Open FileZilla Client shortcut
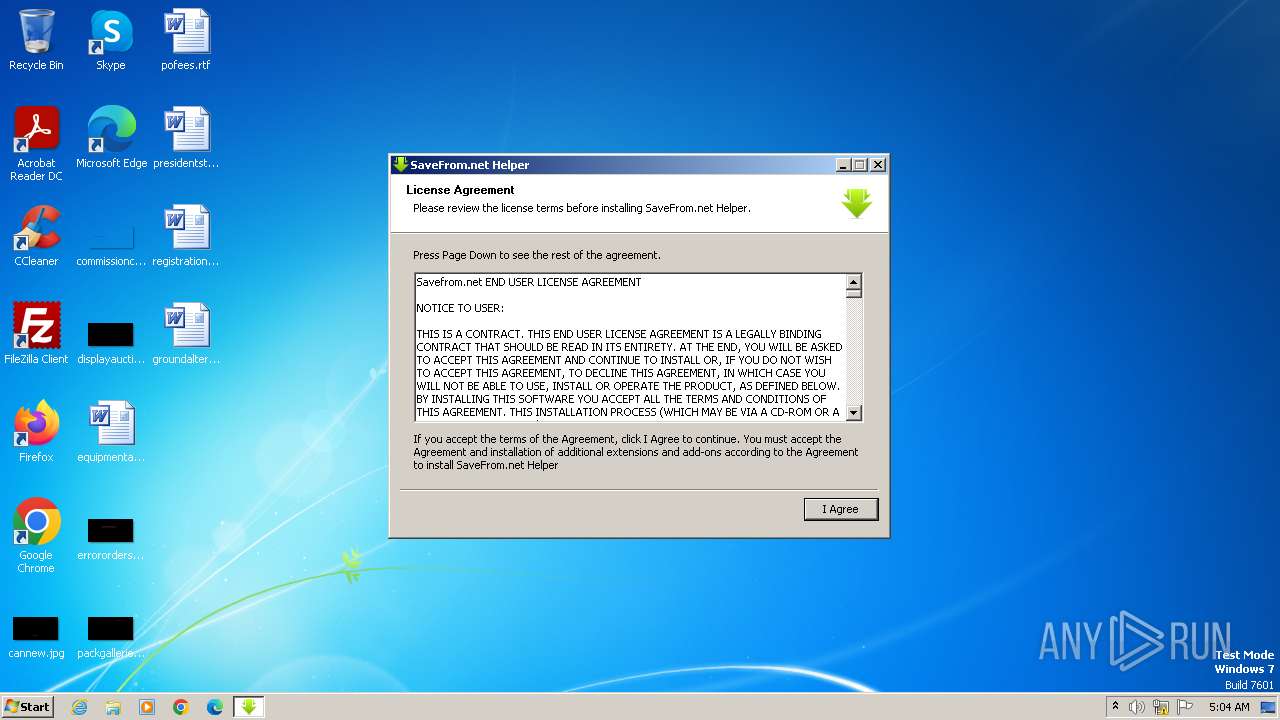The height and width of the screenshot is (720, 1280). pos(36,333)
